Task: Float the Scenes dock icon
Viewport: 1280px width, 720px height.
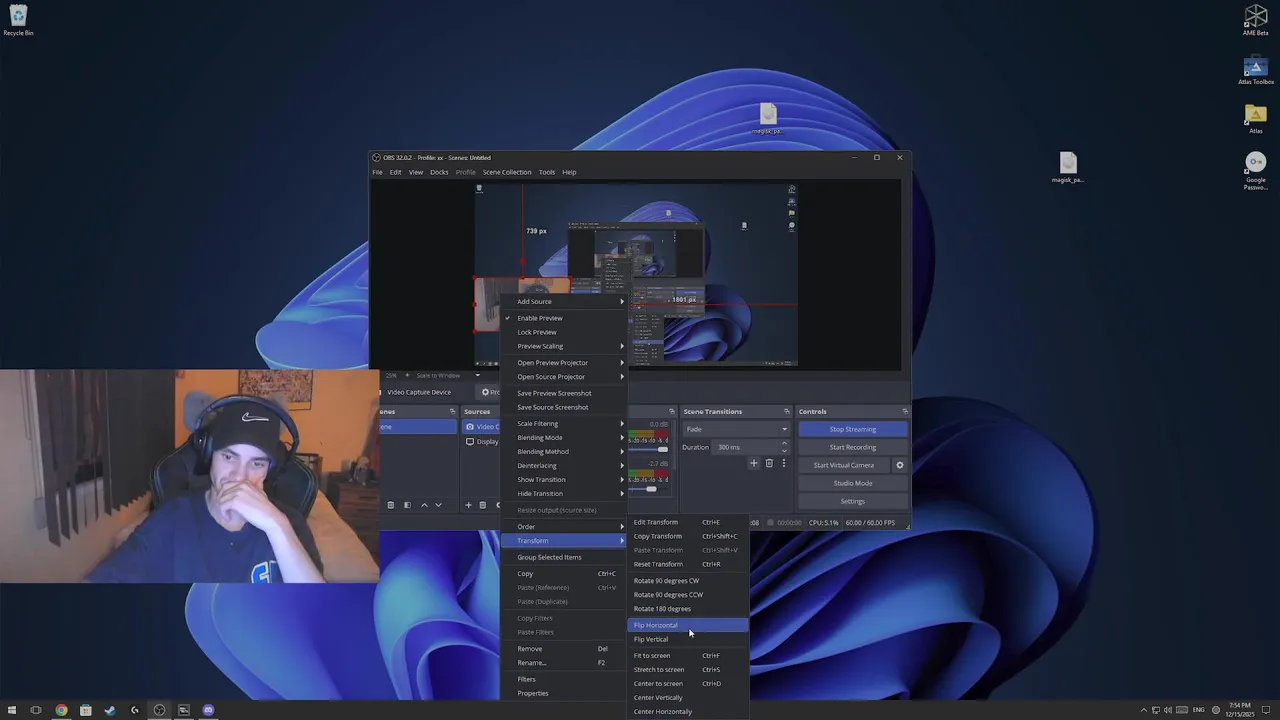Action: point(452,411)
